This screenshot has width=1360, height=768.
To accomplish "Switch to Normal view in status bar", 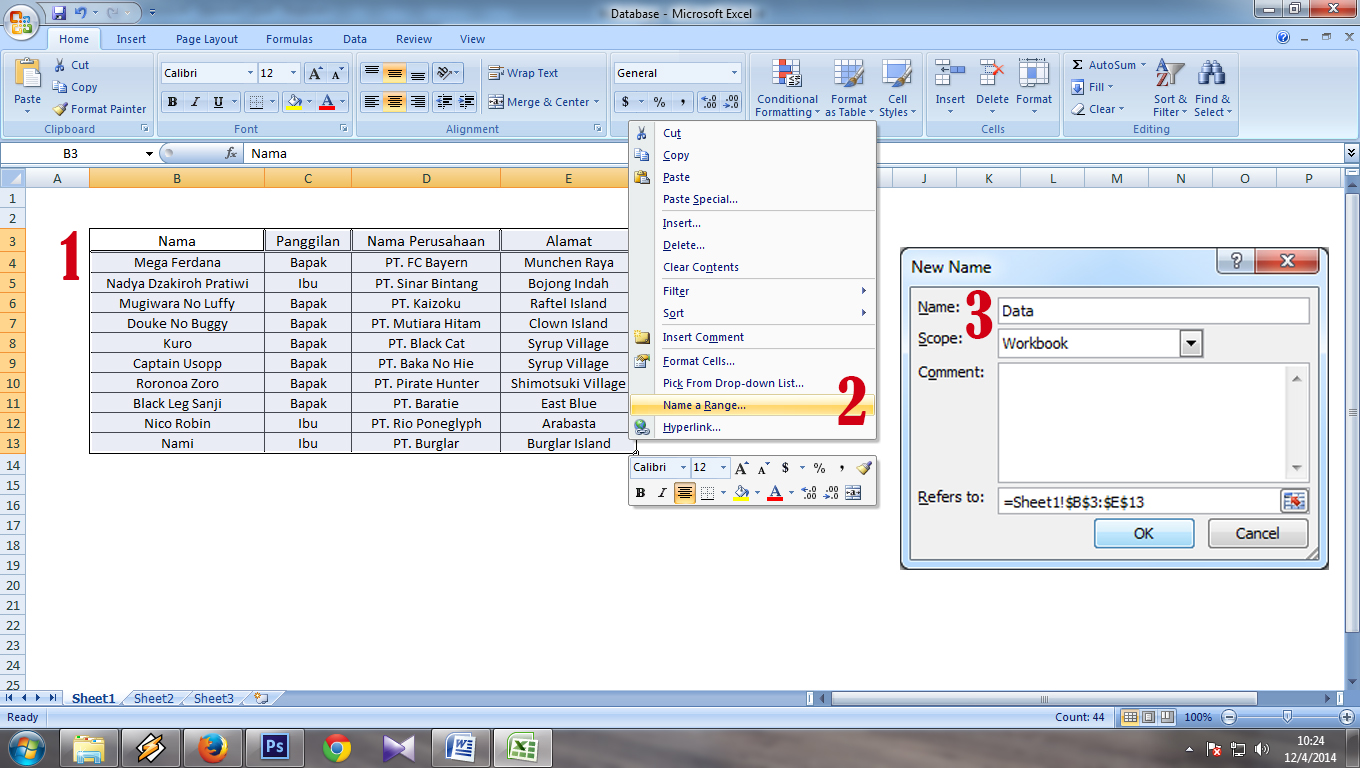I will (x=1130, y=717).
